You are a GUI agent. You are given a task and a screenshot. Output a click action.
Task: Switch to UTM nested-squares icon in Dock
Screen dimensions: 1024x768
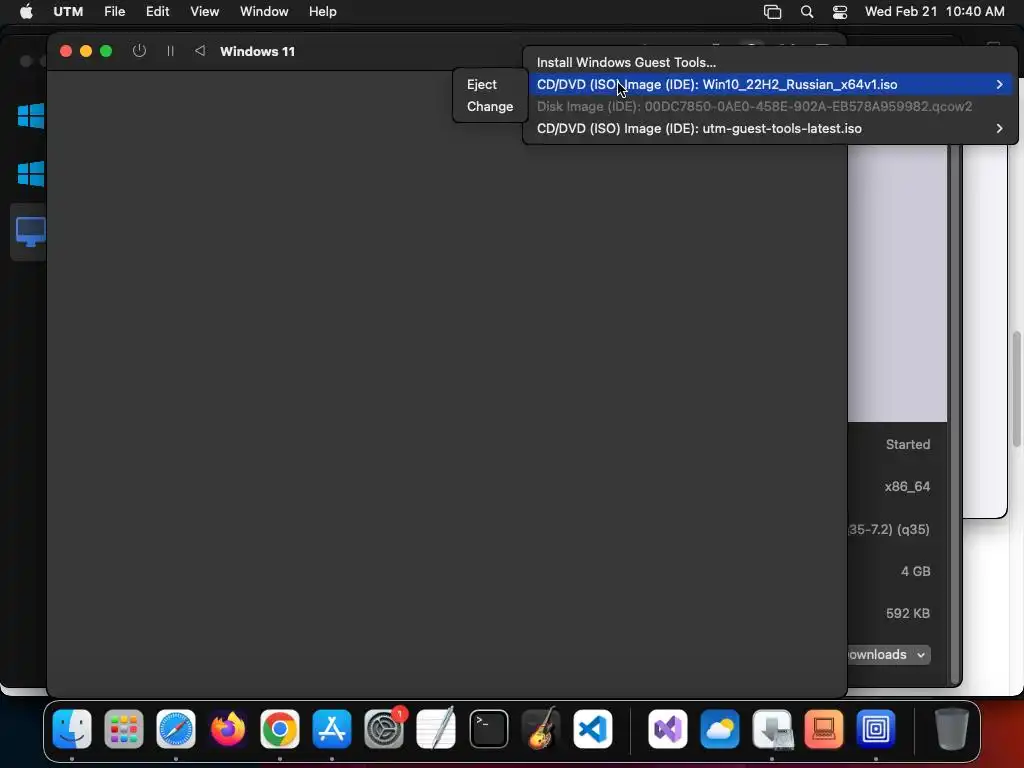coord(876,729)
